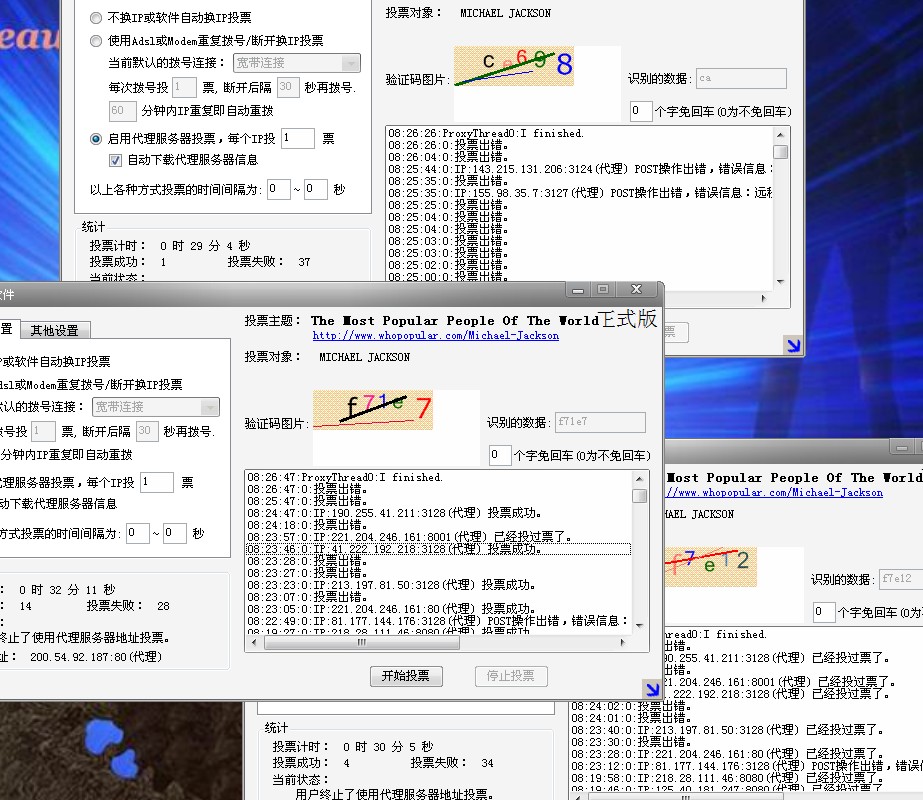Open the whopopular.com/Michael-Jackson link in front window
The height and width of the screenshot is (800, 923).
(435, 336)
